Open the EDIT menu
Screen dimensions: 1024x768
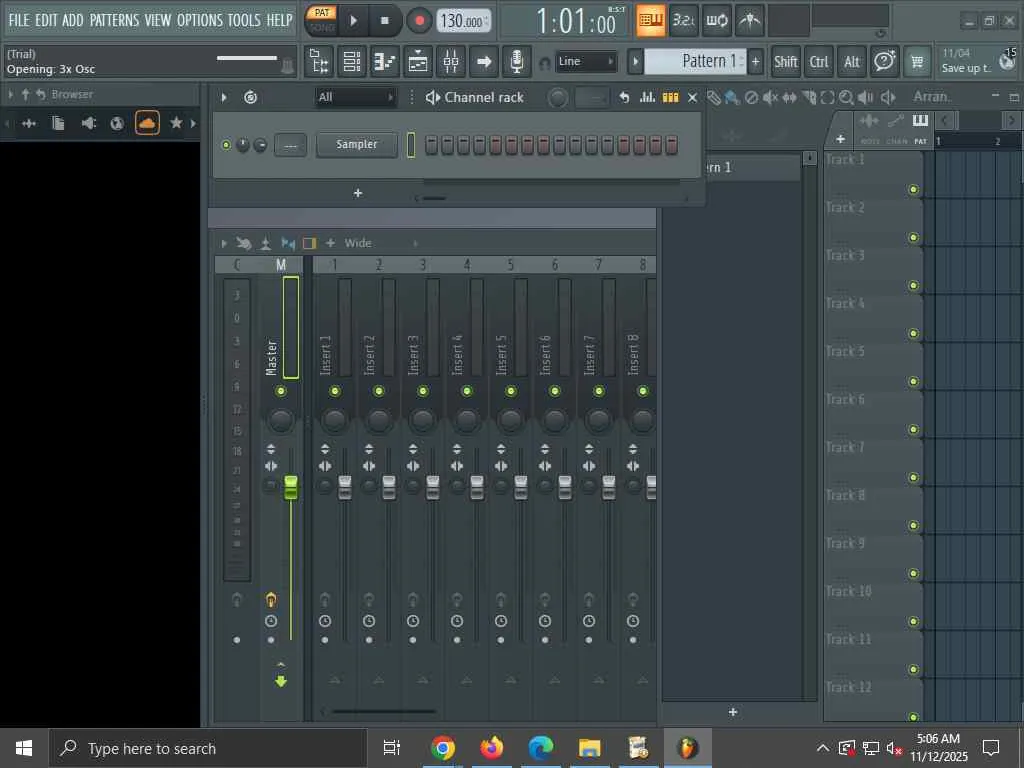coord(46,20)
